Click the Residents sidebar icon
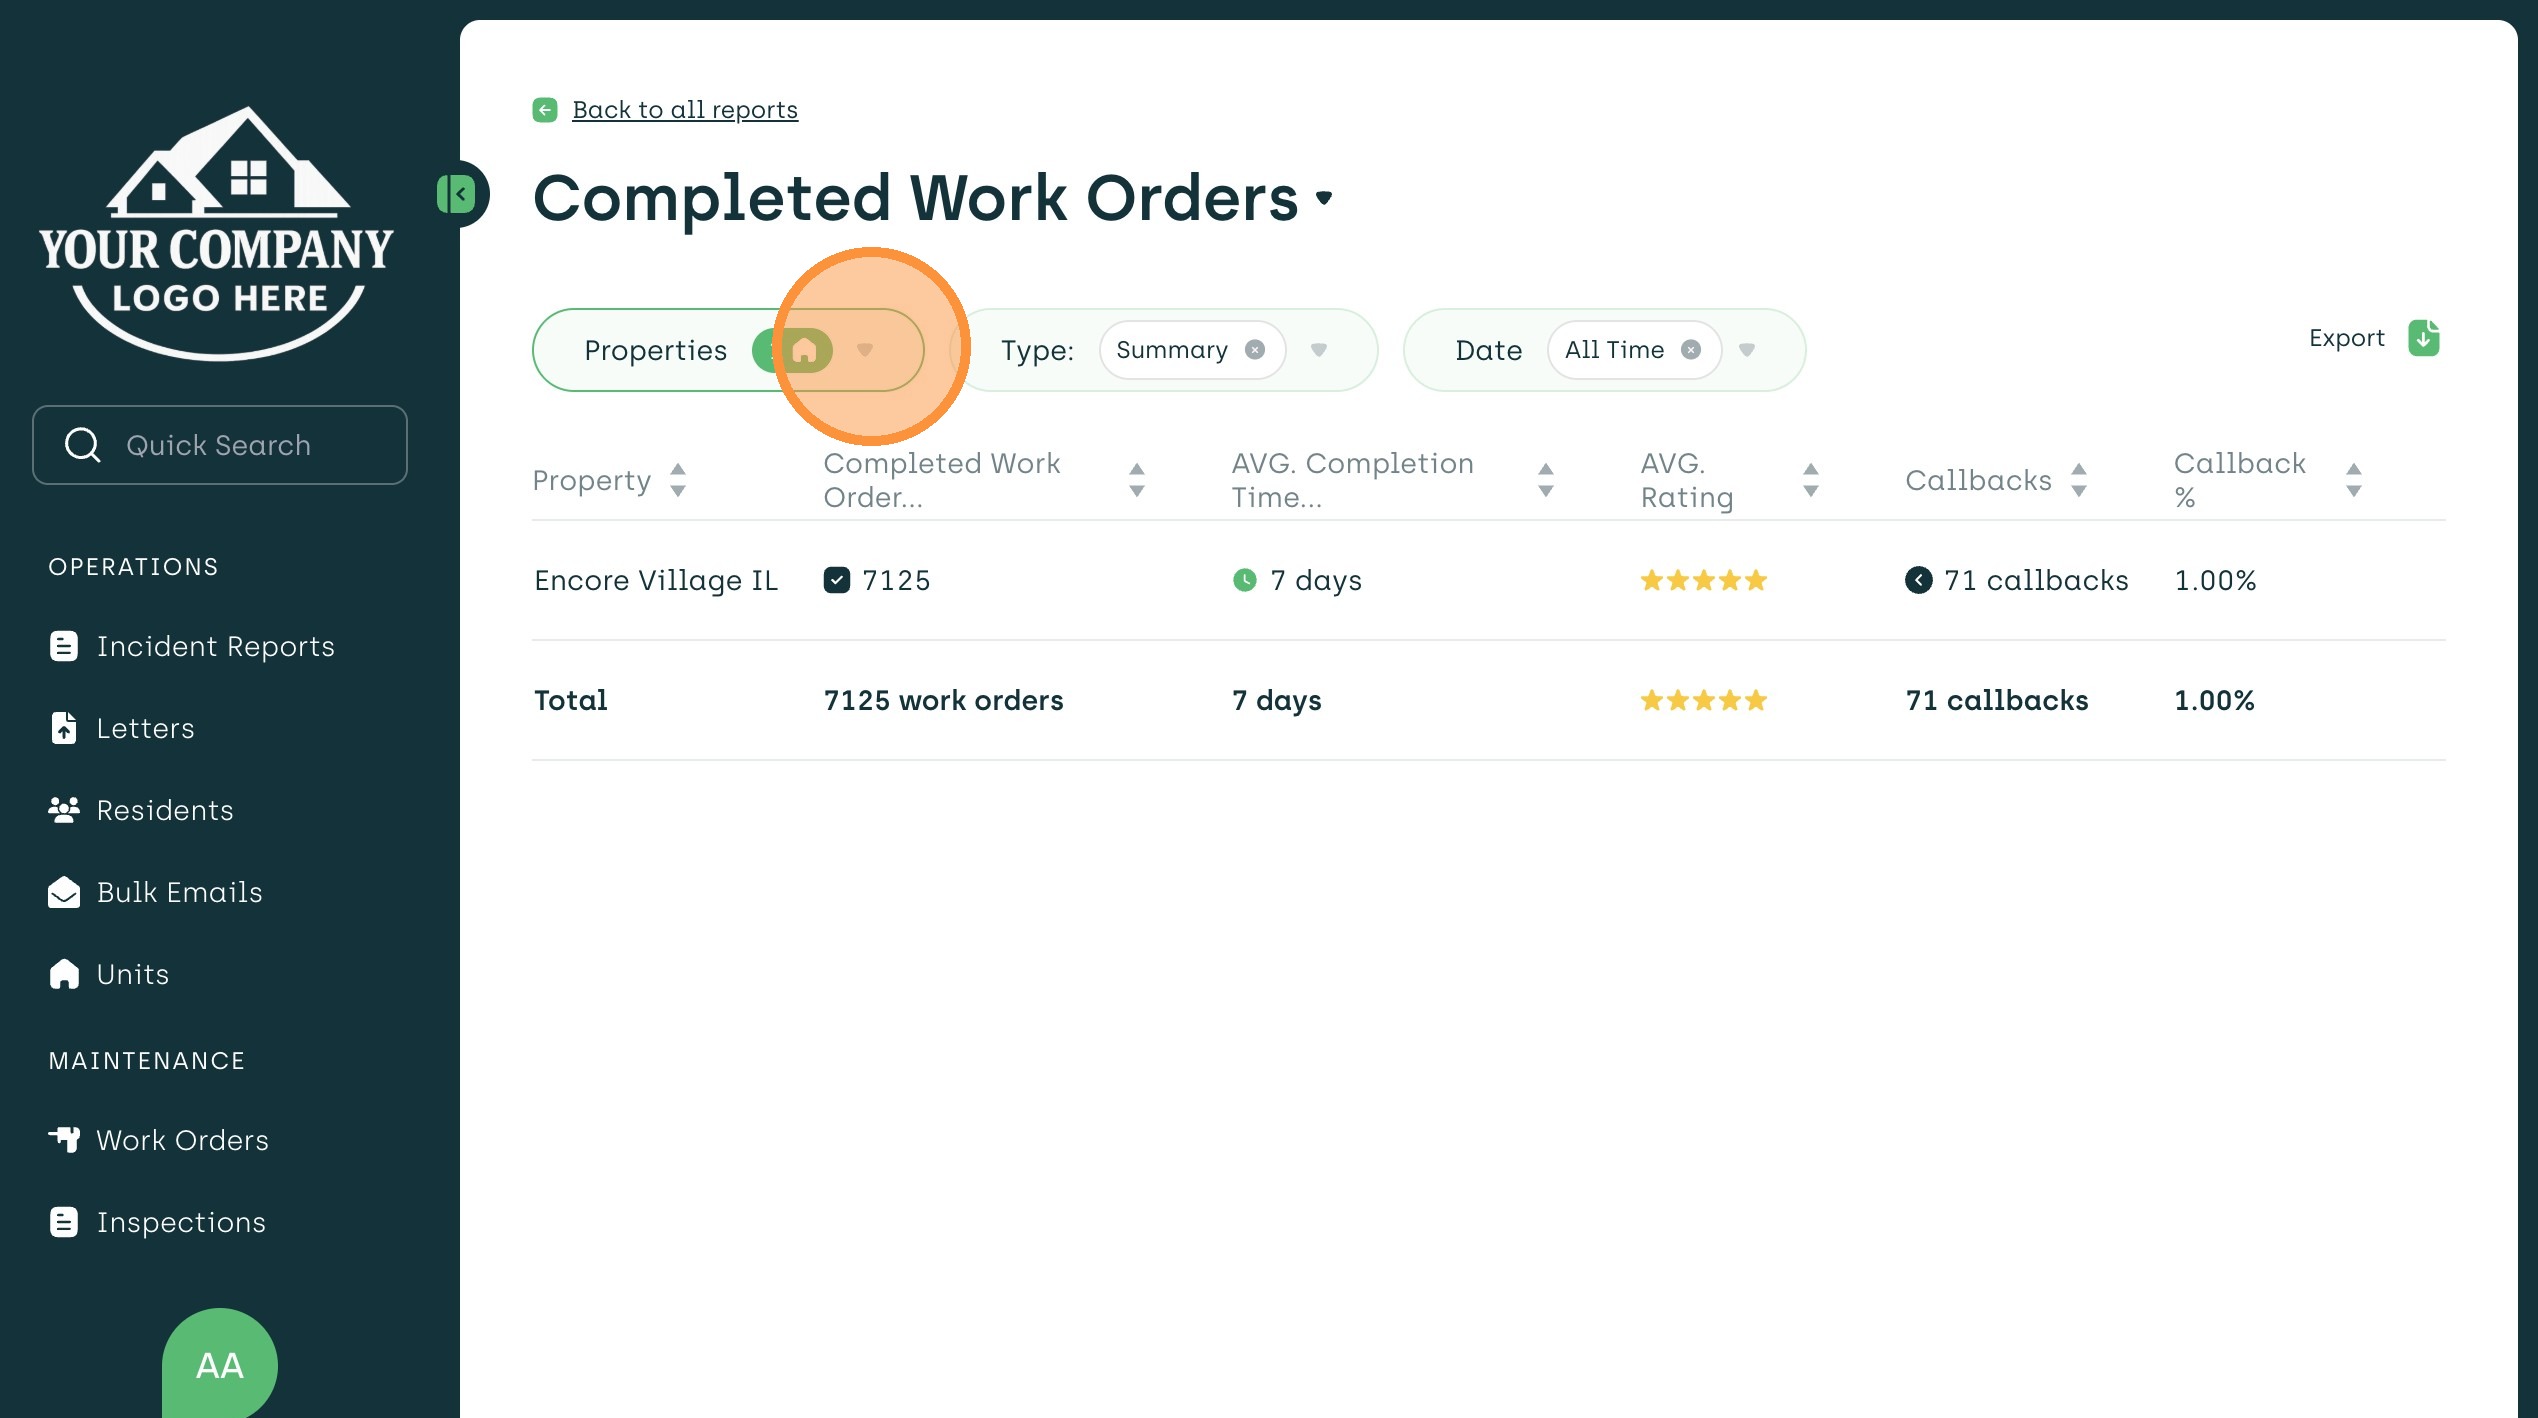The width and height of the screenshot is (2538, 1418). coord(64,810)
